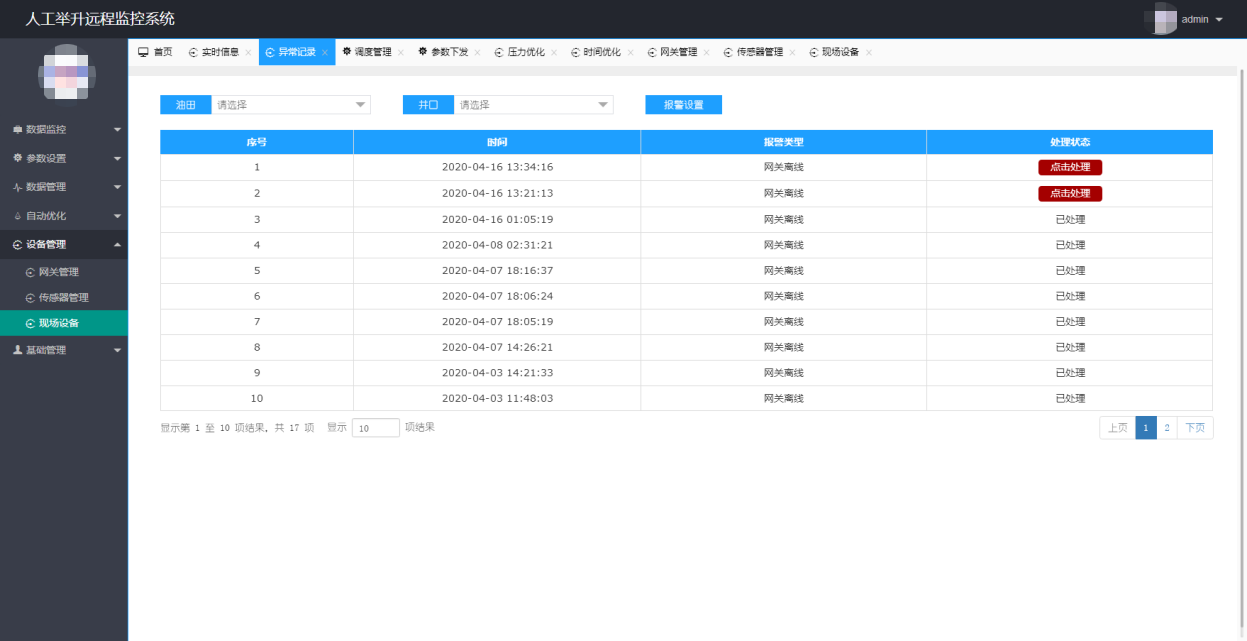This screenshot has width=1247, height=641.
Task: Go to page 2 of results
Action: (x=1166, y=428)
